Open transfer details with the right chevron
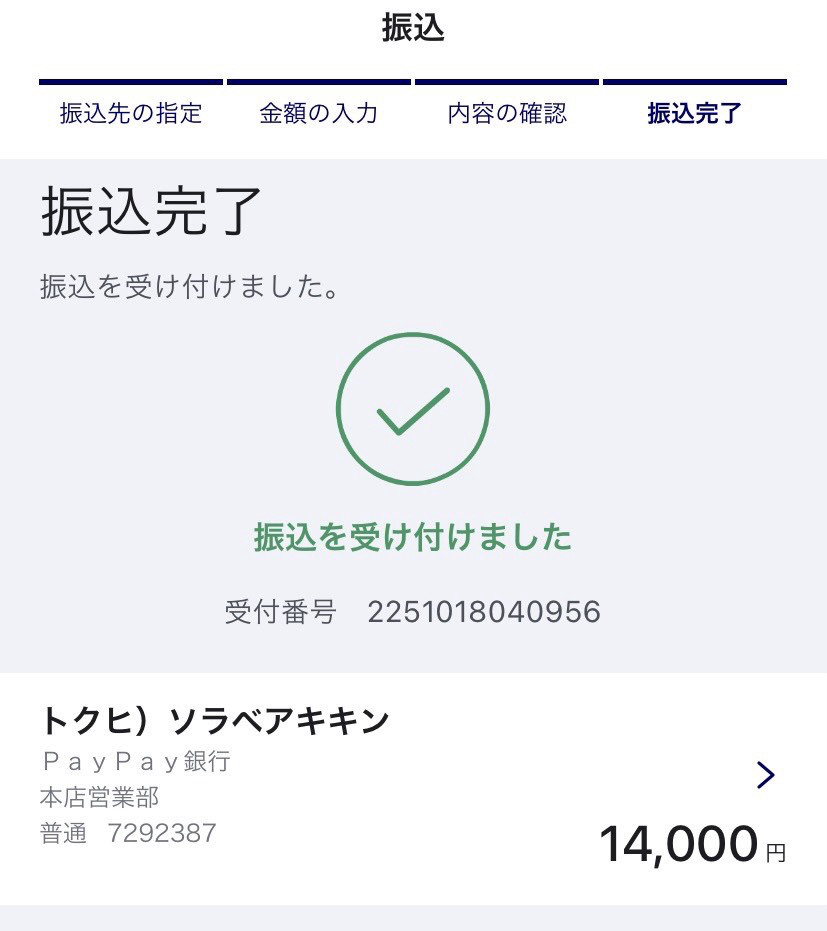Image resolution: width=827 pixels, height=931 pixels. (x=765, y=775)
